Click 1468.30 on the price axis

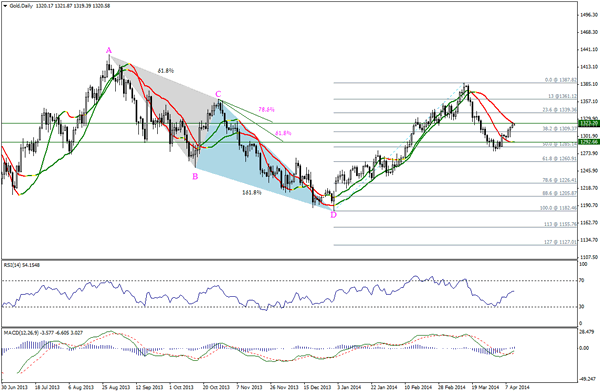589,32
